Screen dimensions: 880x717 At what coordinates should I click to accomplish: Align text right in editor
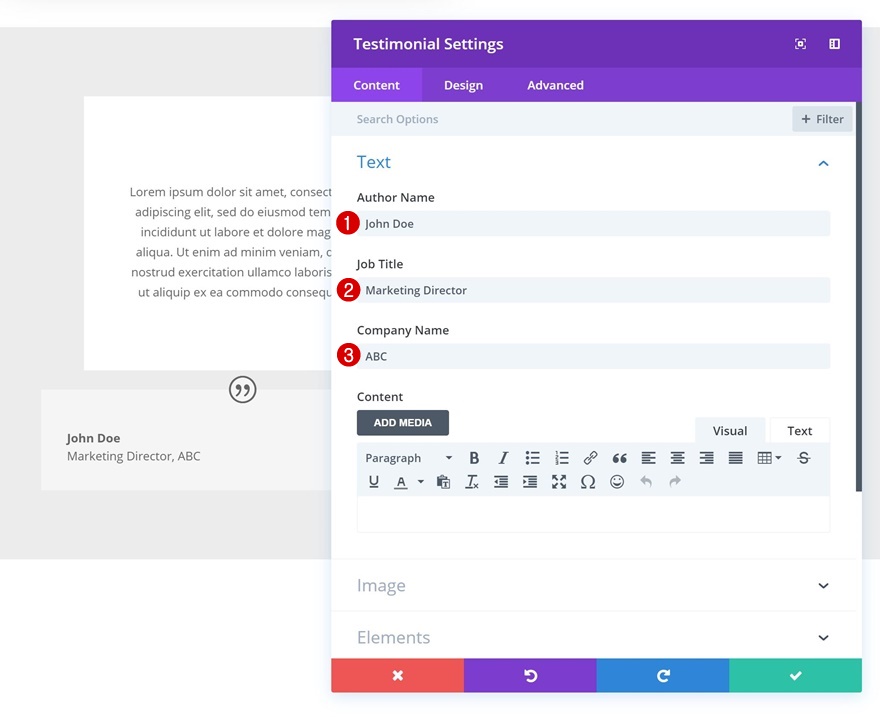[x=707, y=458]
